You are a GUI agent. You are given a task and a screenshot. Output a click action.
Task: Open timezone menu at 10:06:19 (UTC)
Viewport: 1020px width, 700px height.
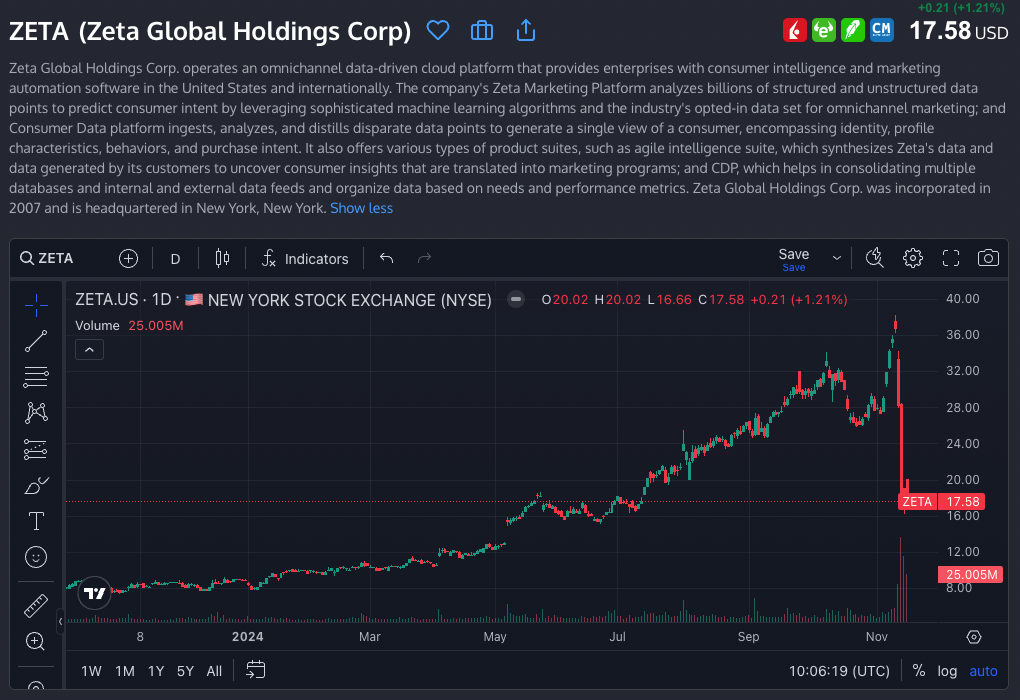pos(839,671)
